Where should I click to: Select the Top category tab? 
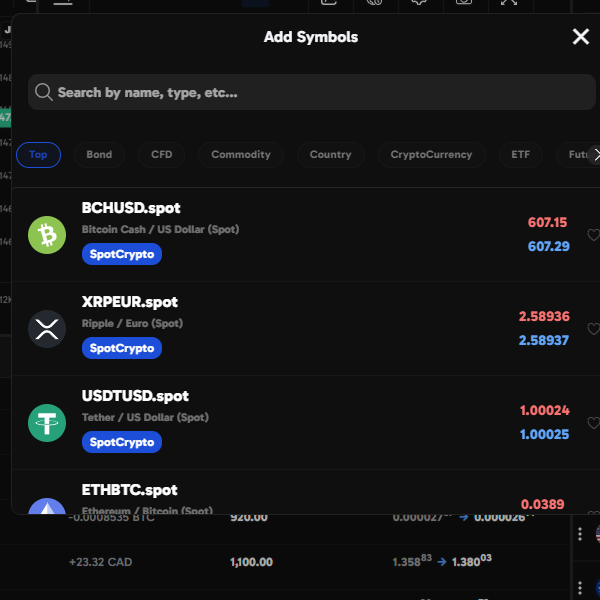[38, 155]
